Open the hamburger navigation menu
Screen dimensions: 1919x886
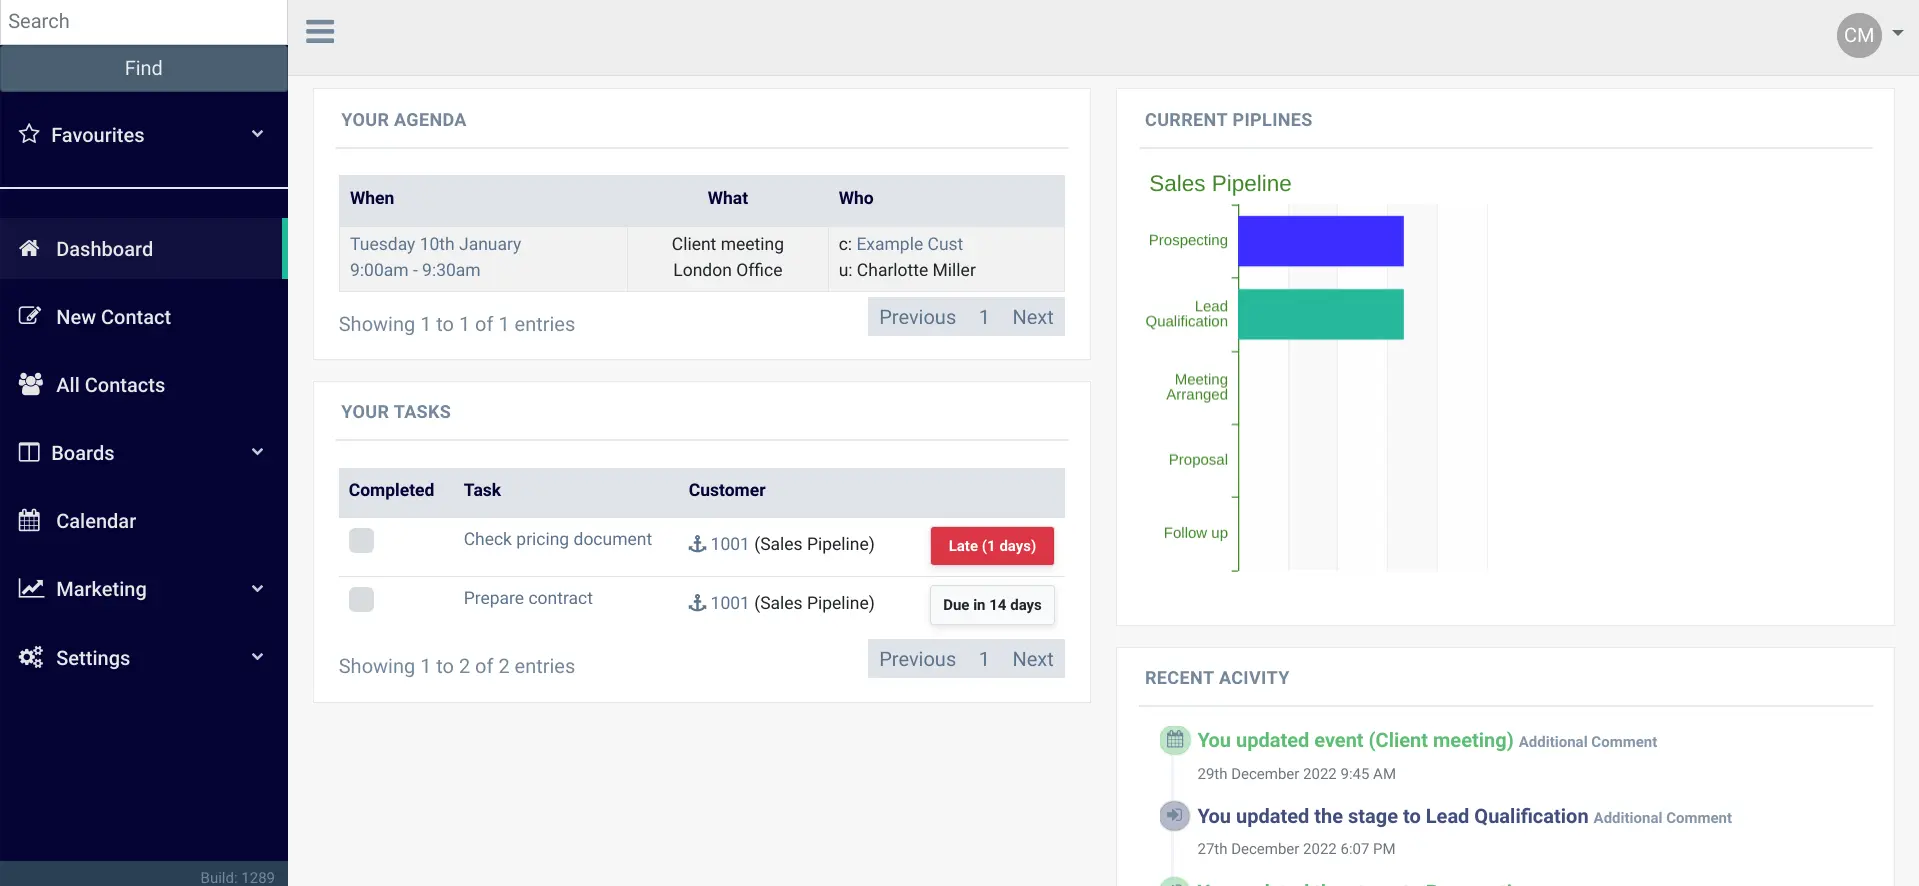[320, 31]
